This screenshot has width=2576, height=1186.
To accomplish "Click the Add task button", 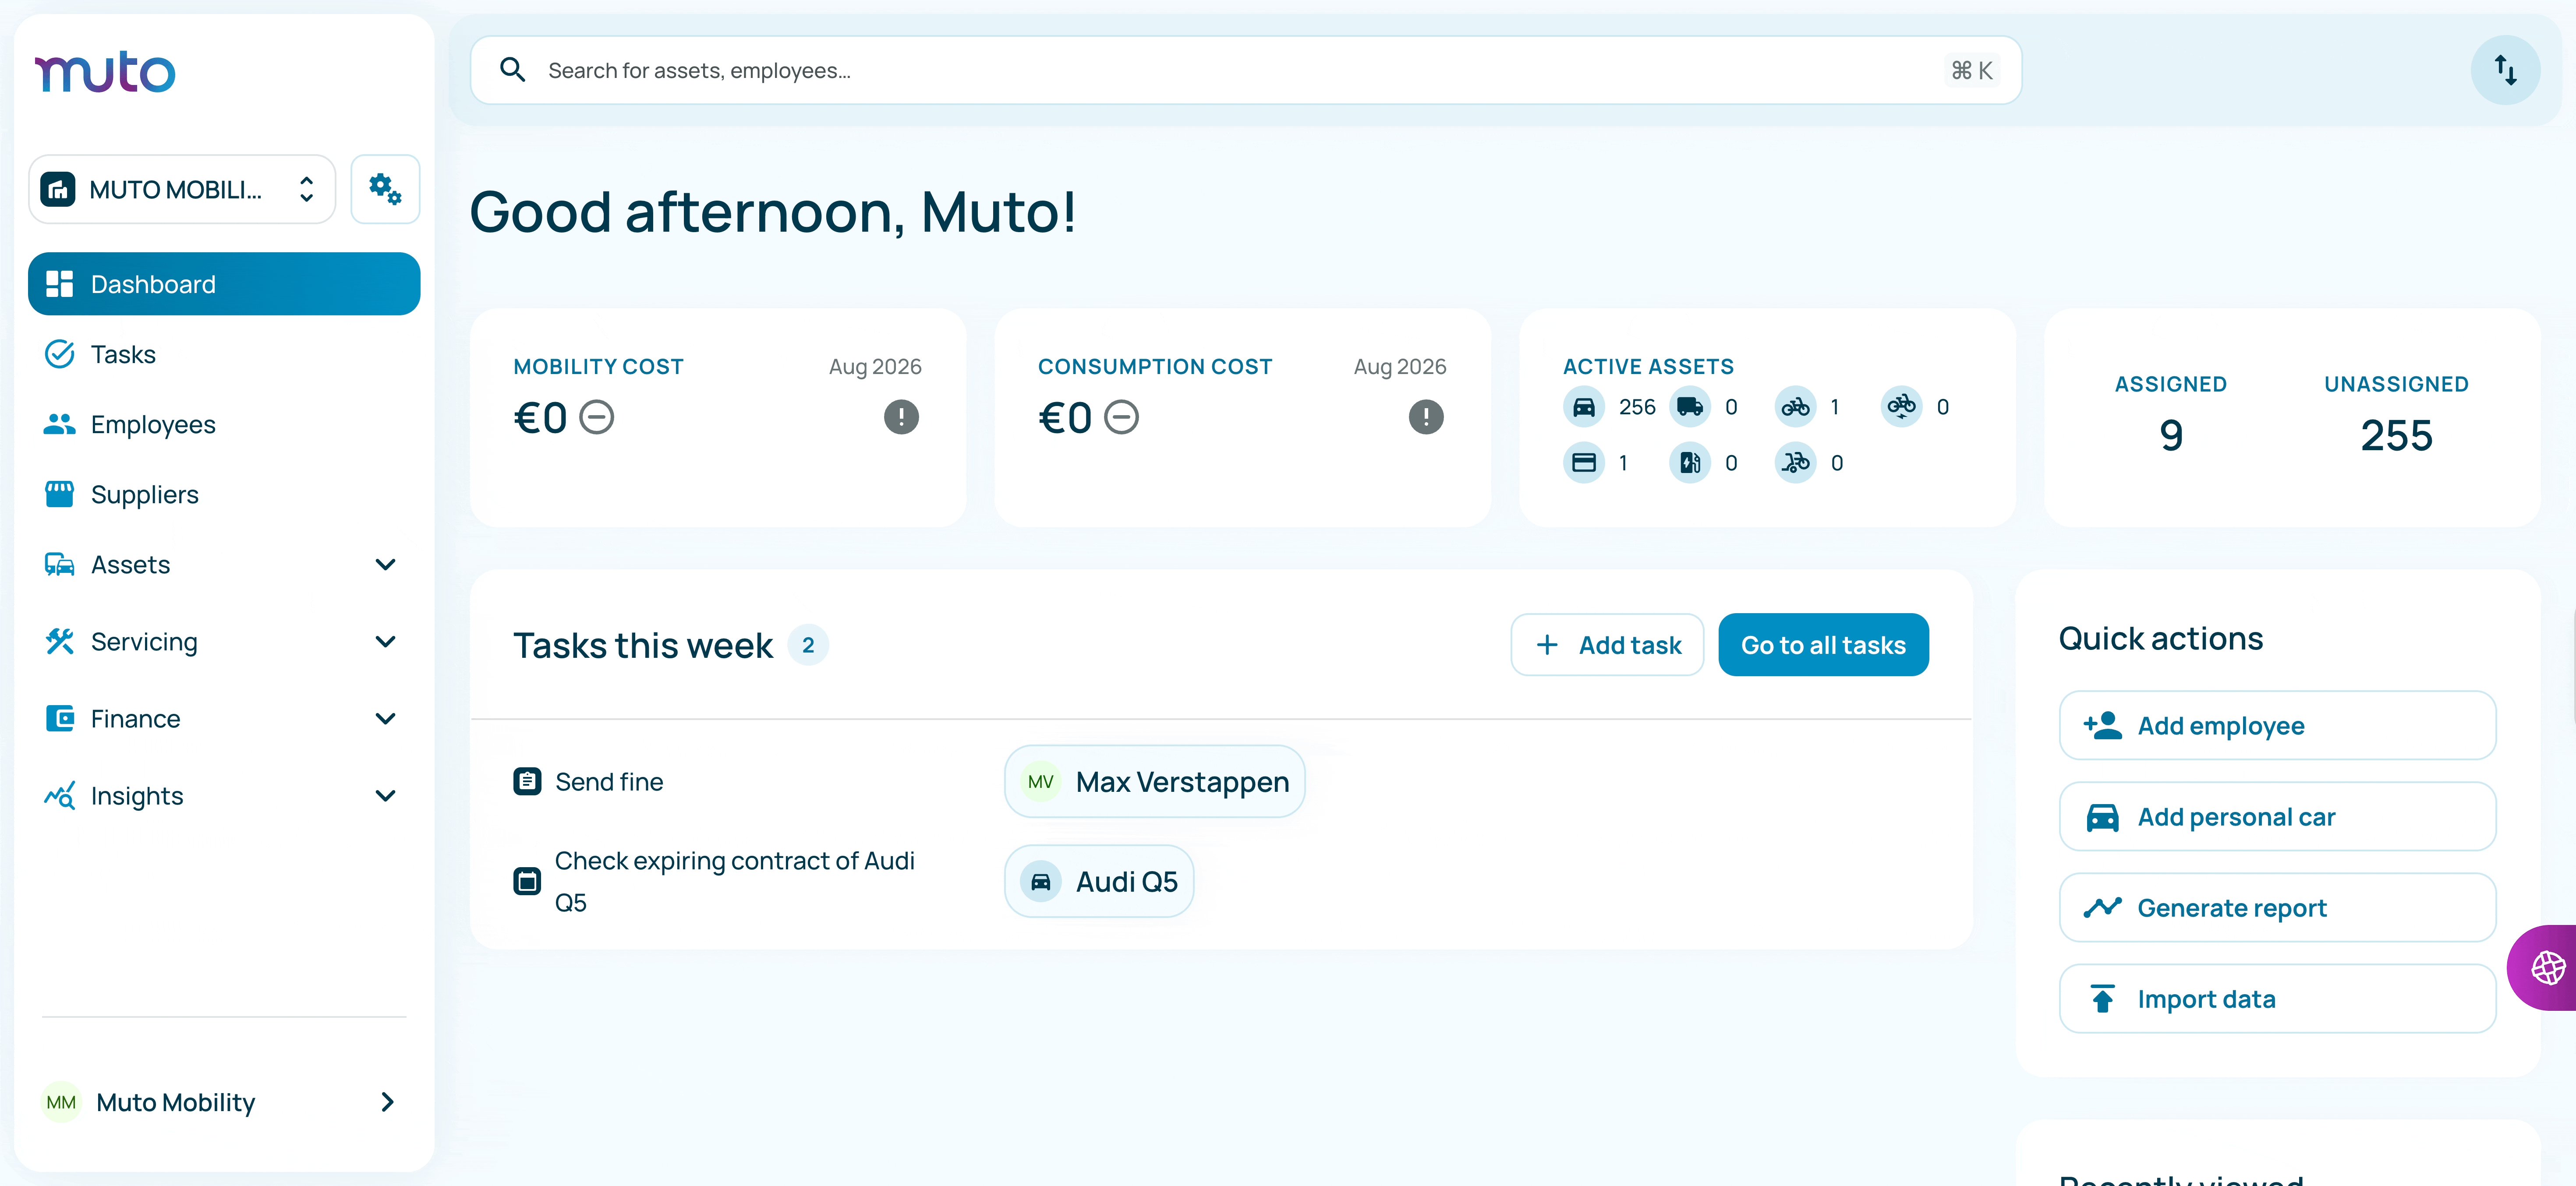I will pos(1607,645).
